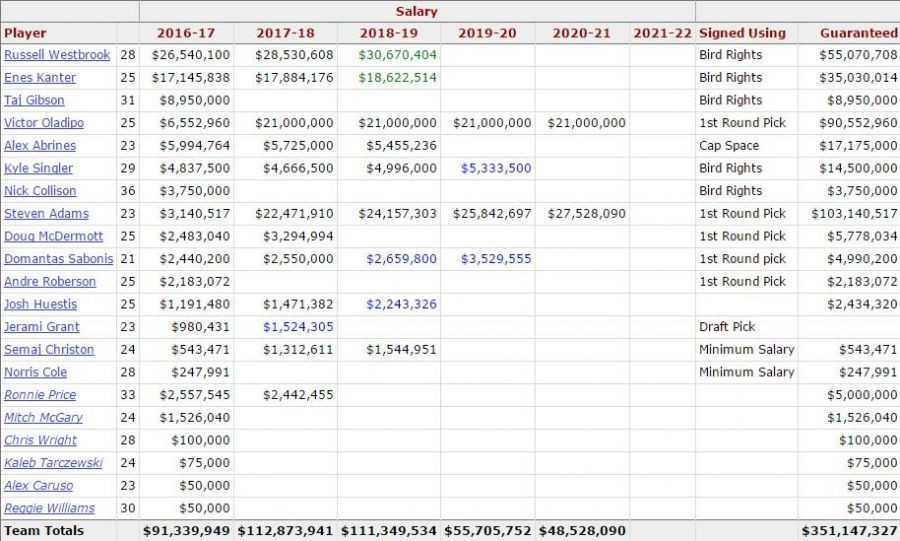900x541 pixels.
Task: Select Oladipo's $6,552,960 salary cell
Action: click(x=195, y=123)
